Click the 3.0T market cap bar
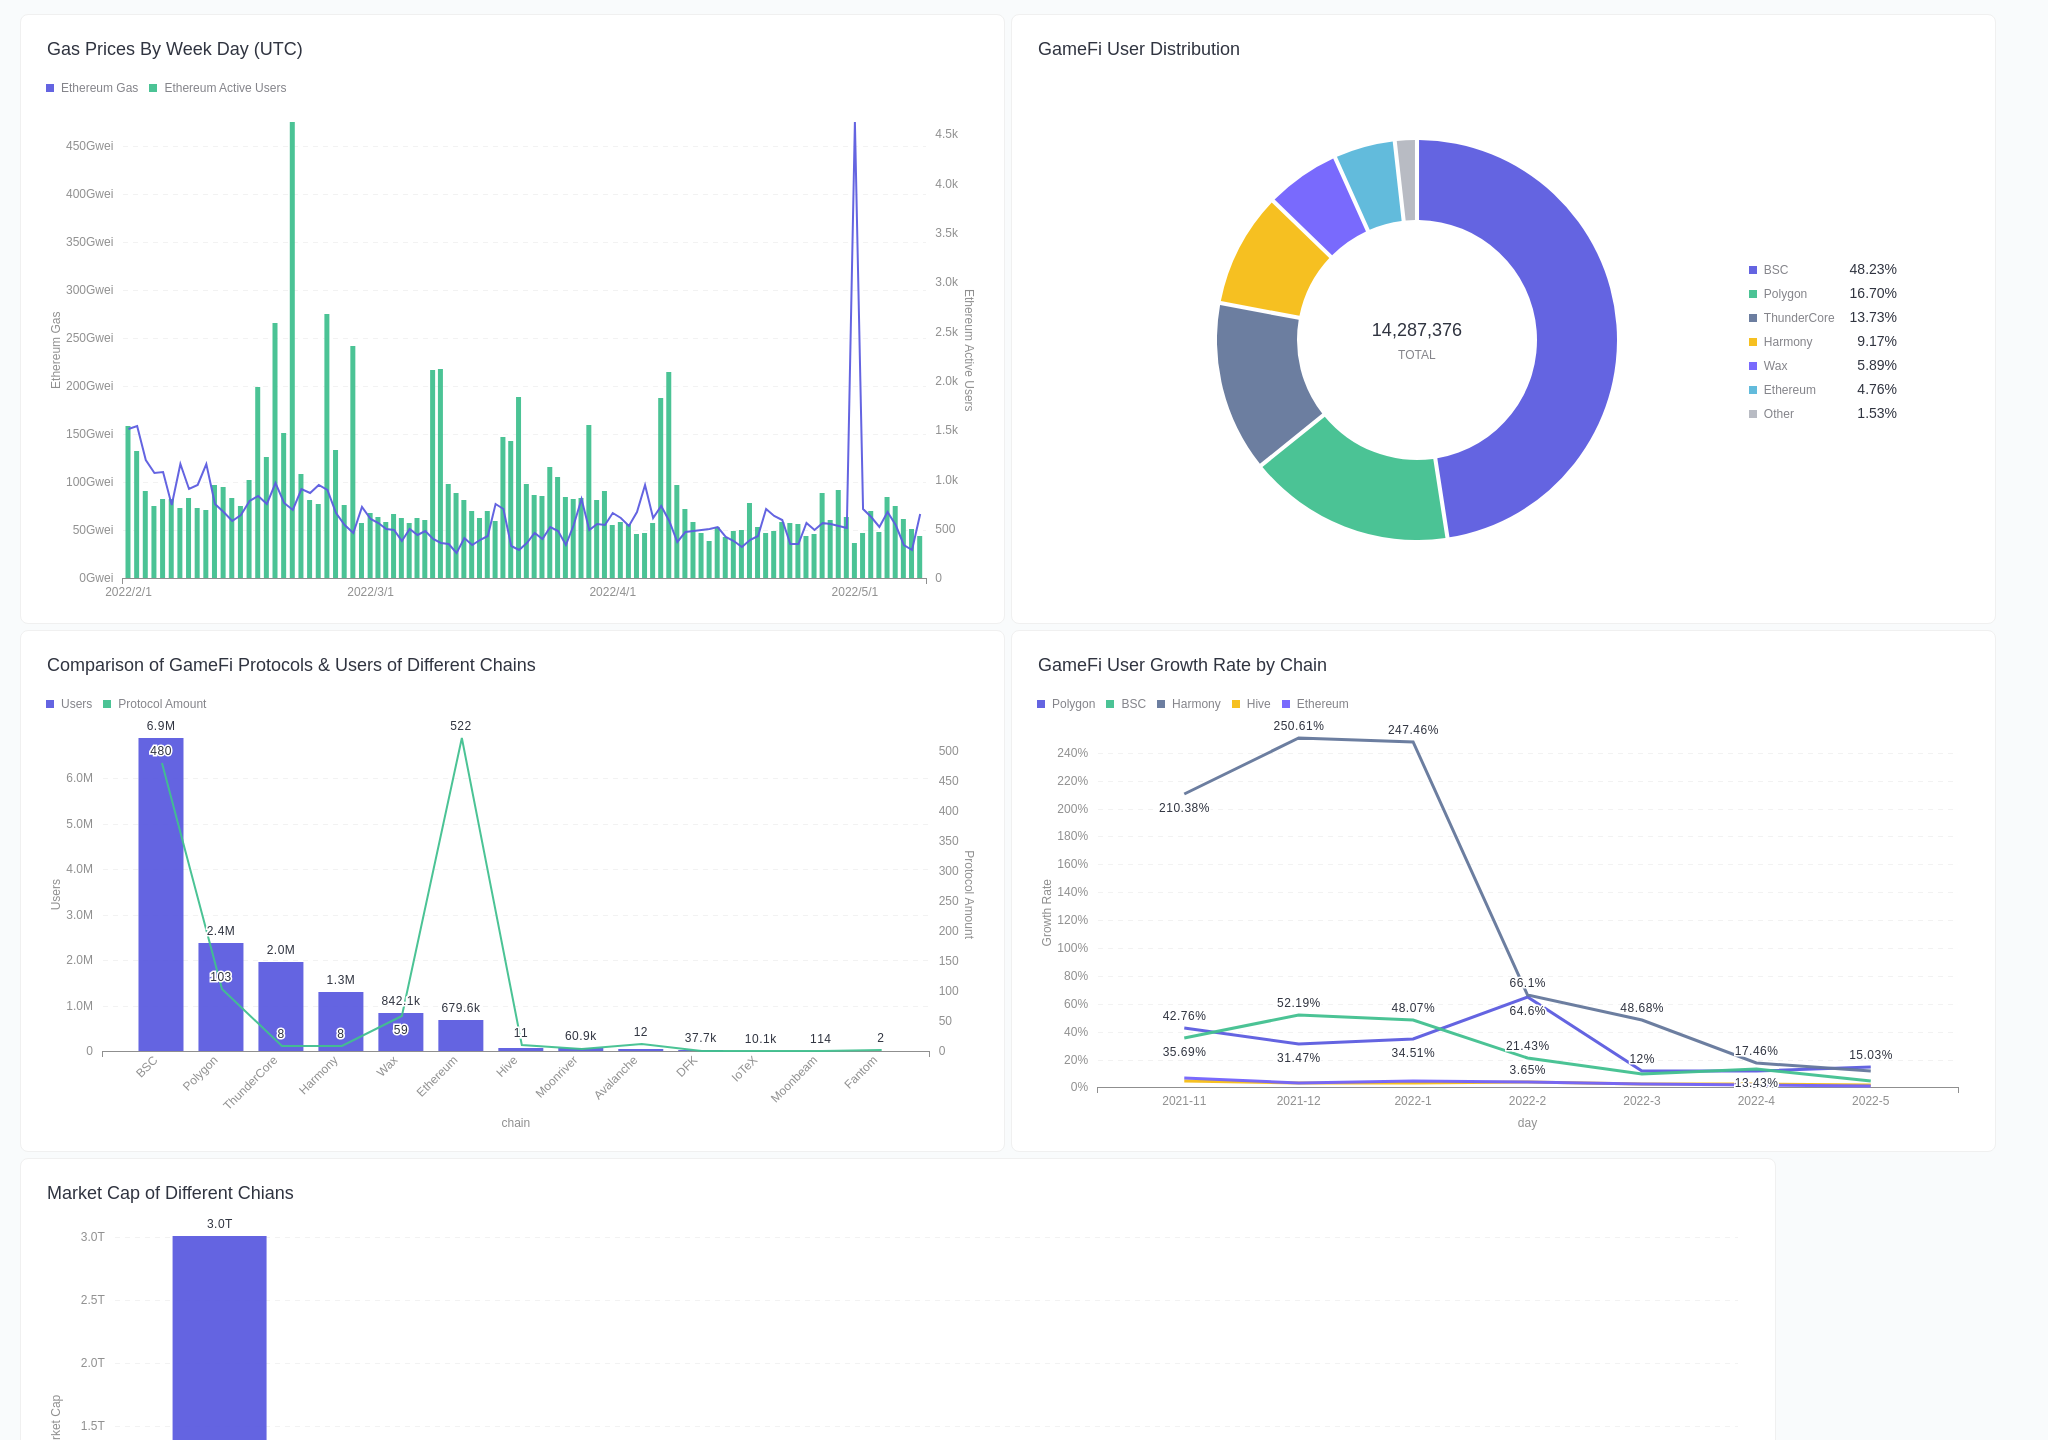Screen dimensions: 2048x1440 coord(220,1330)
